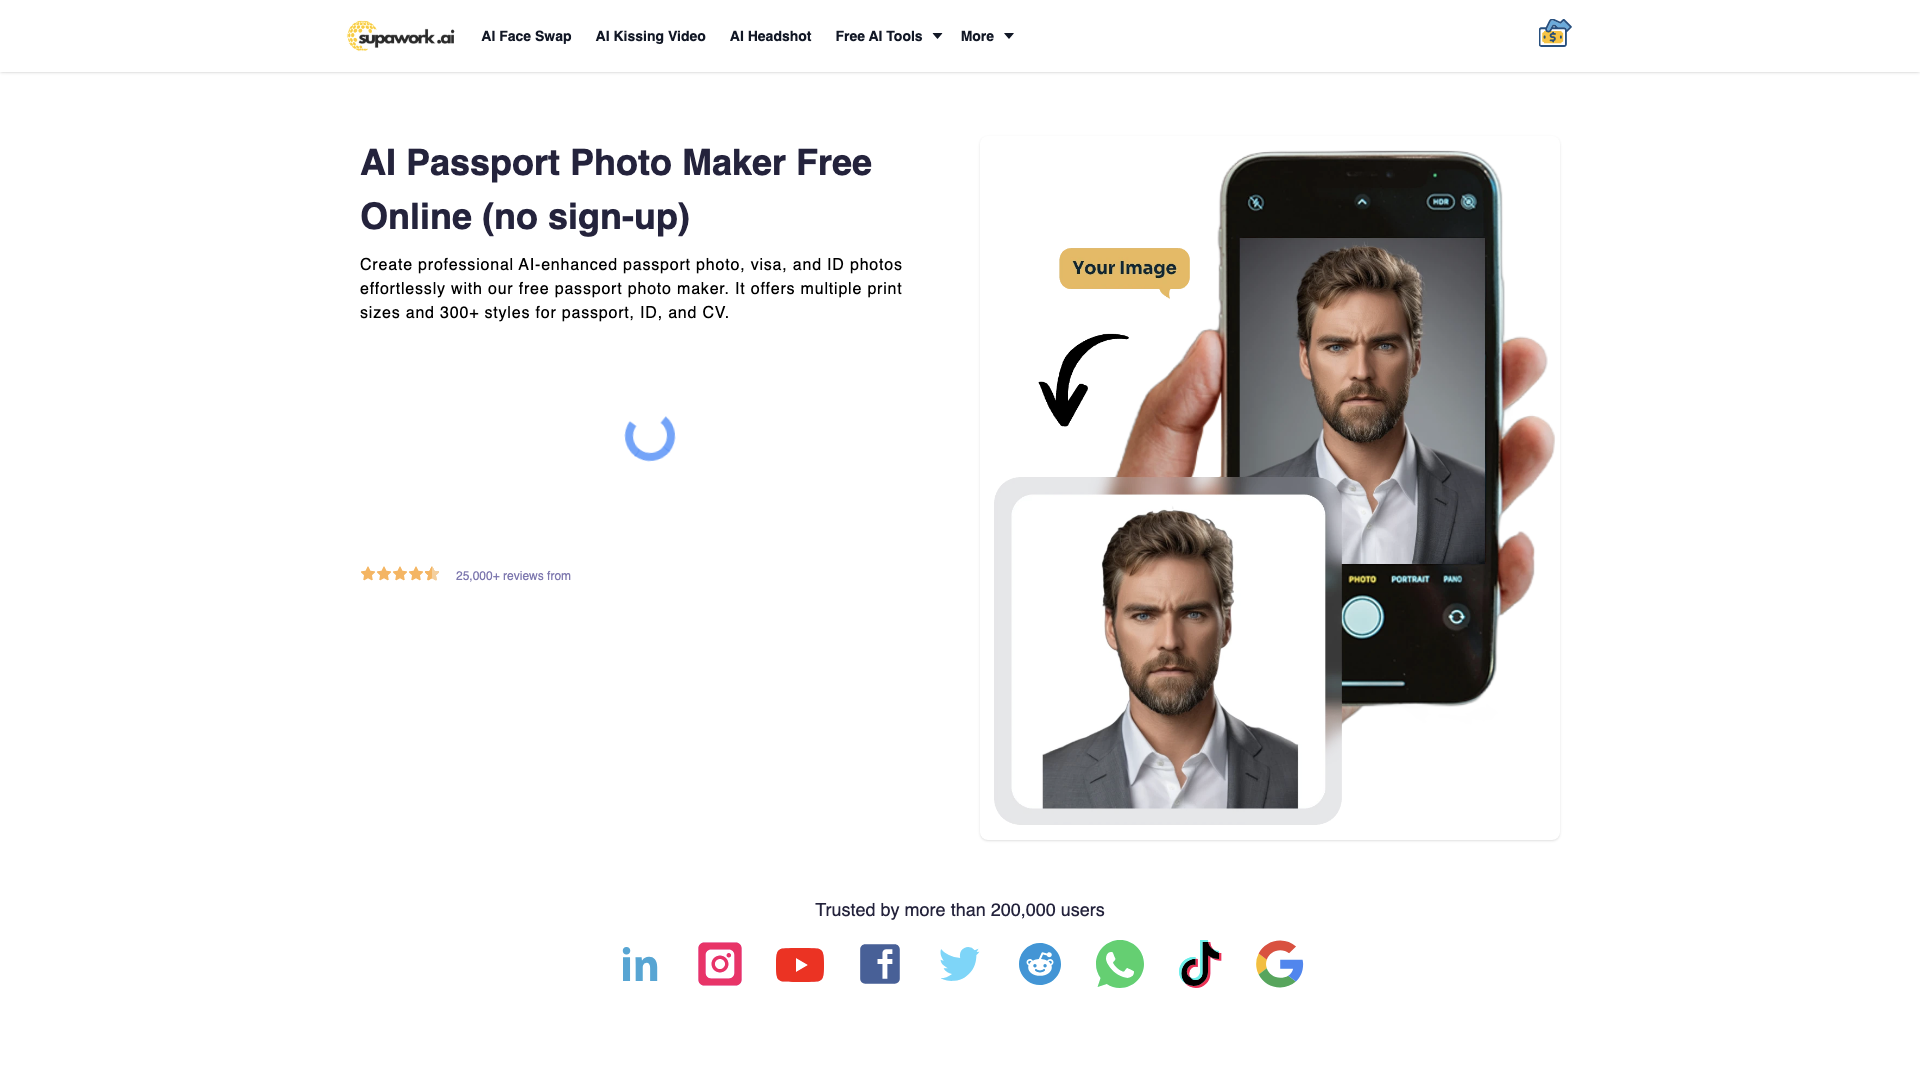The height and width of the screenshot is (1080, 1920).
Task: Click the Facebook social media icon
Action: [880, 963]
